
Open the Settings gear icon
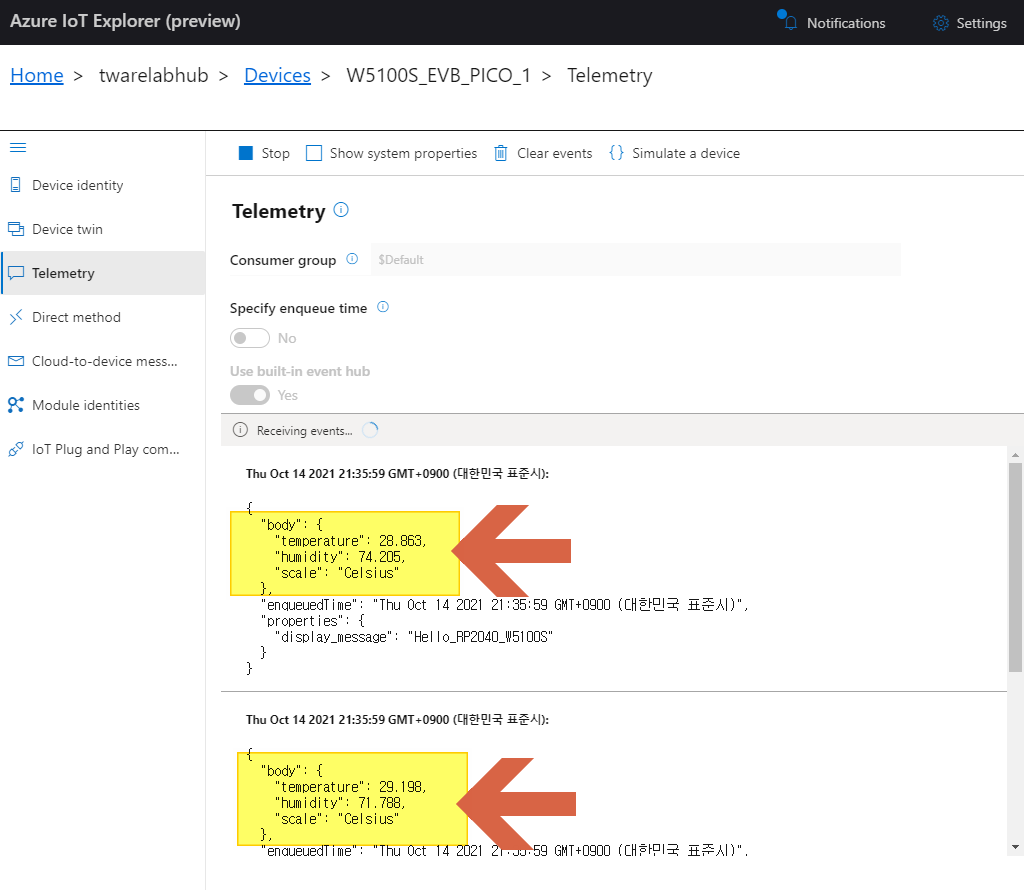tap(940, 23)
